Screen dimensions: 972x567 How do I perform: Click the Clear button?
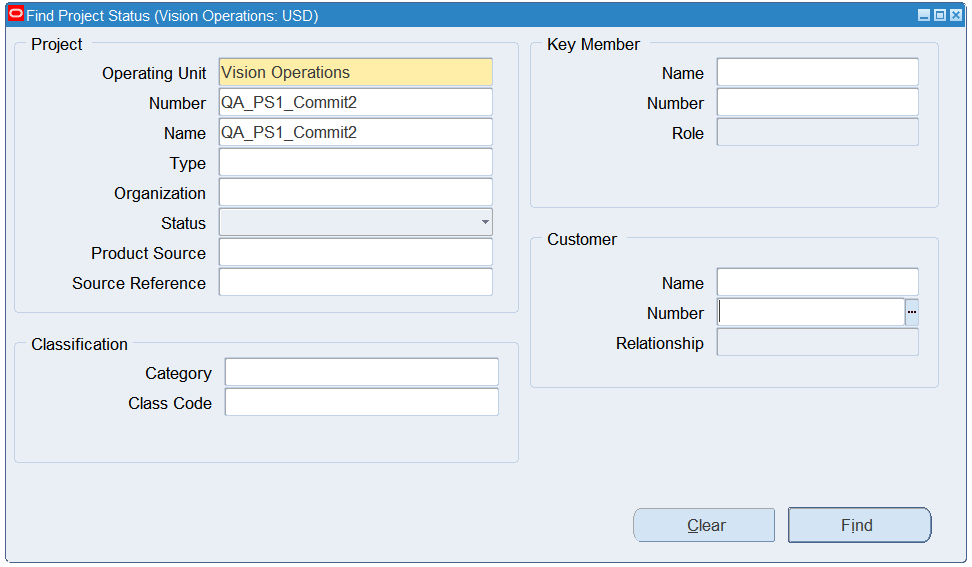pos(704,525)
